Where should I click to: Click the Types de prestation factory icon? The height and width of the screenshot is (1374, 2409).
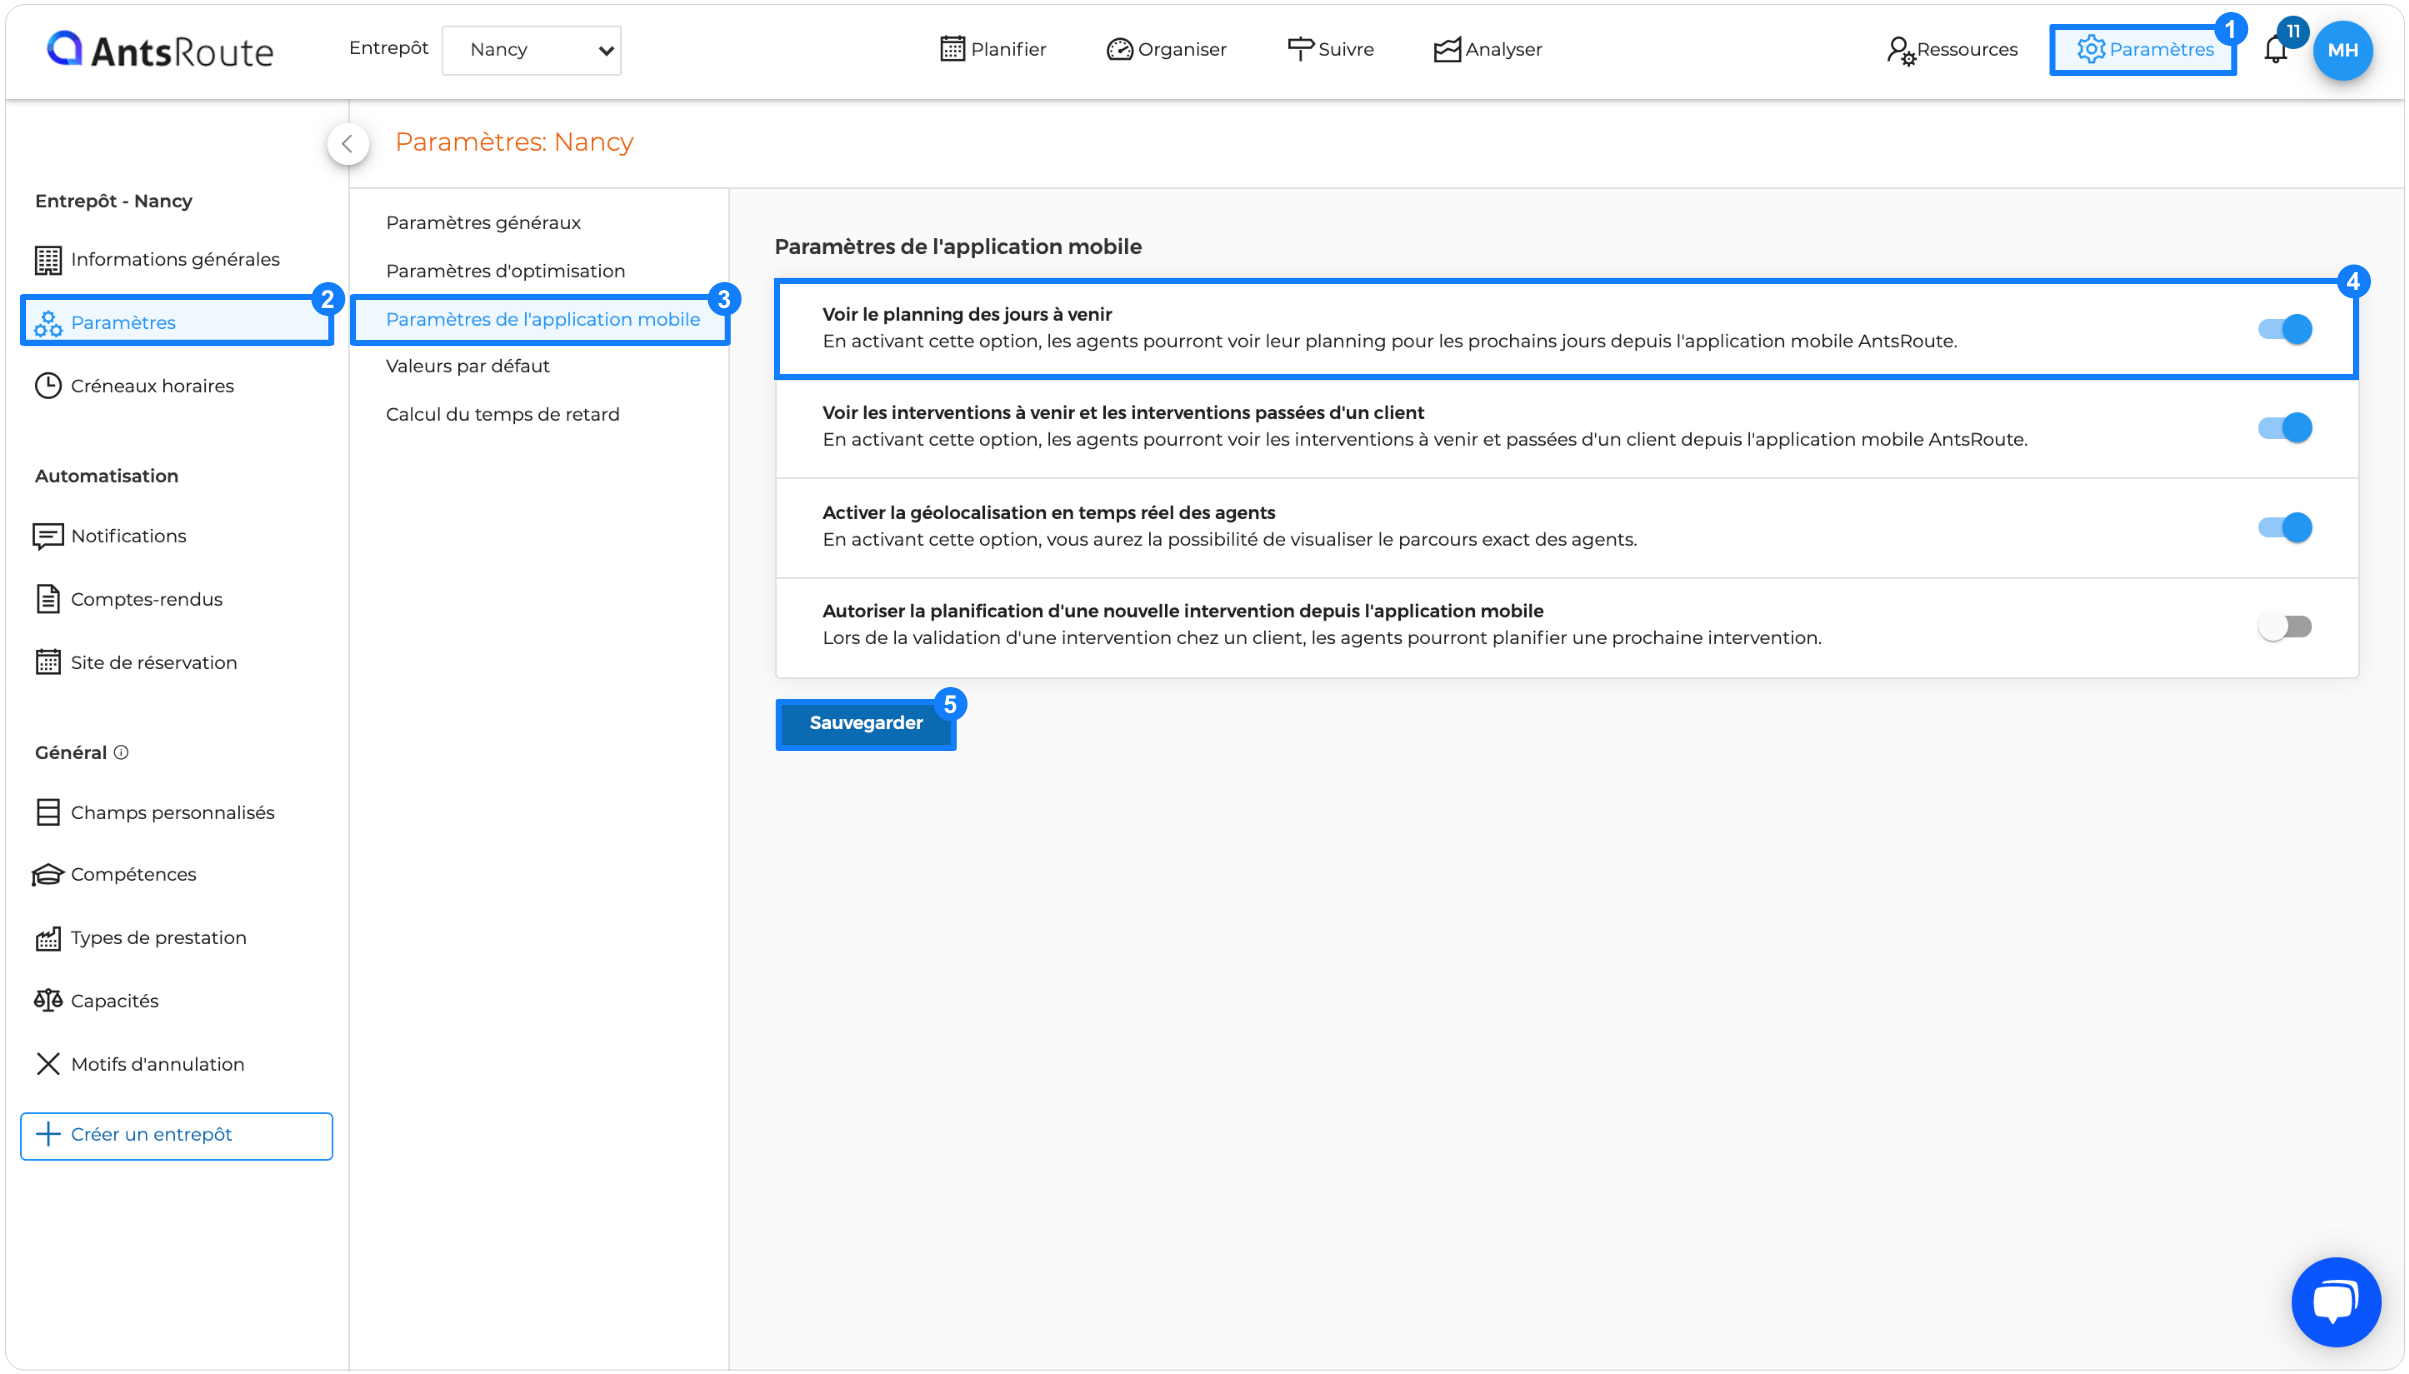coord(48,938)
